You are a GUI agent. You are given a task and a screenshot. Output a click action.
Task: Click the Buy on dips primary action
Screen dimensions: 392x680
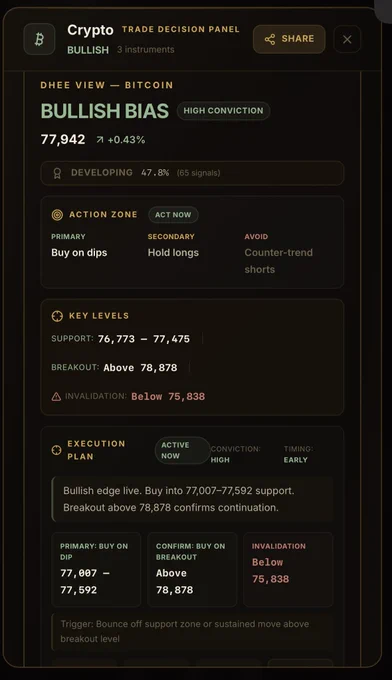click(79, 253)
